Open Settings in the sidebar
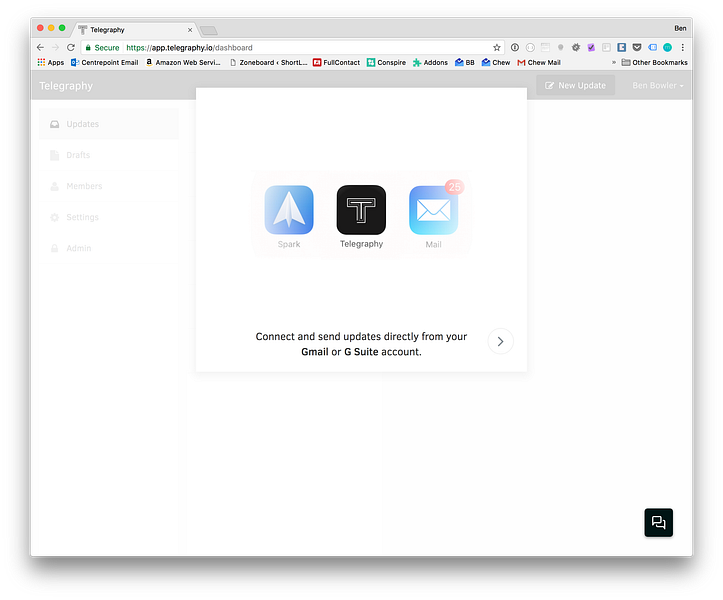 click(109, 217)
